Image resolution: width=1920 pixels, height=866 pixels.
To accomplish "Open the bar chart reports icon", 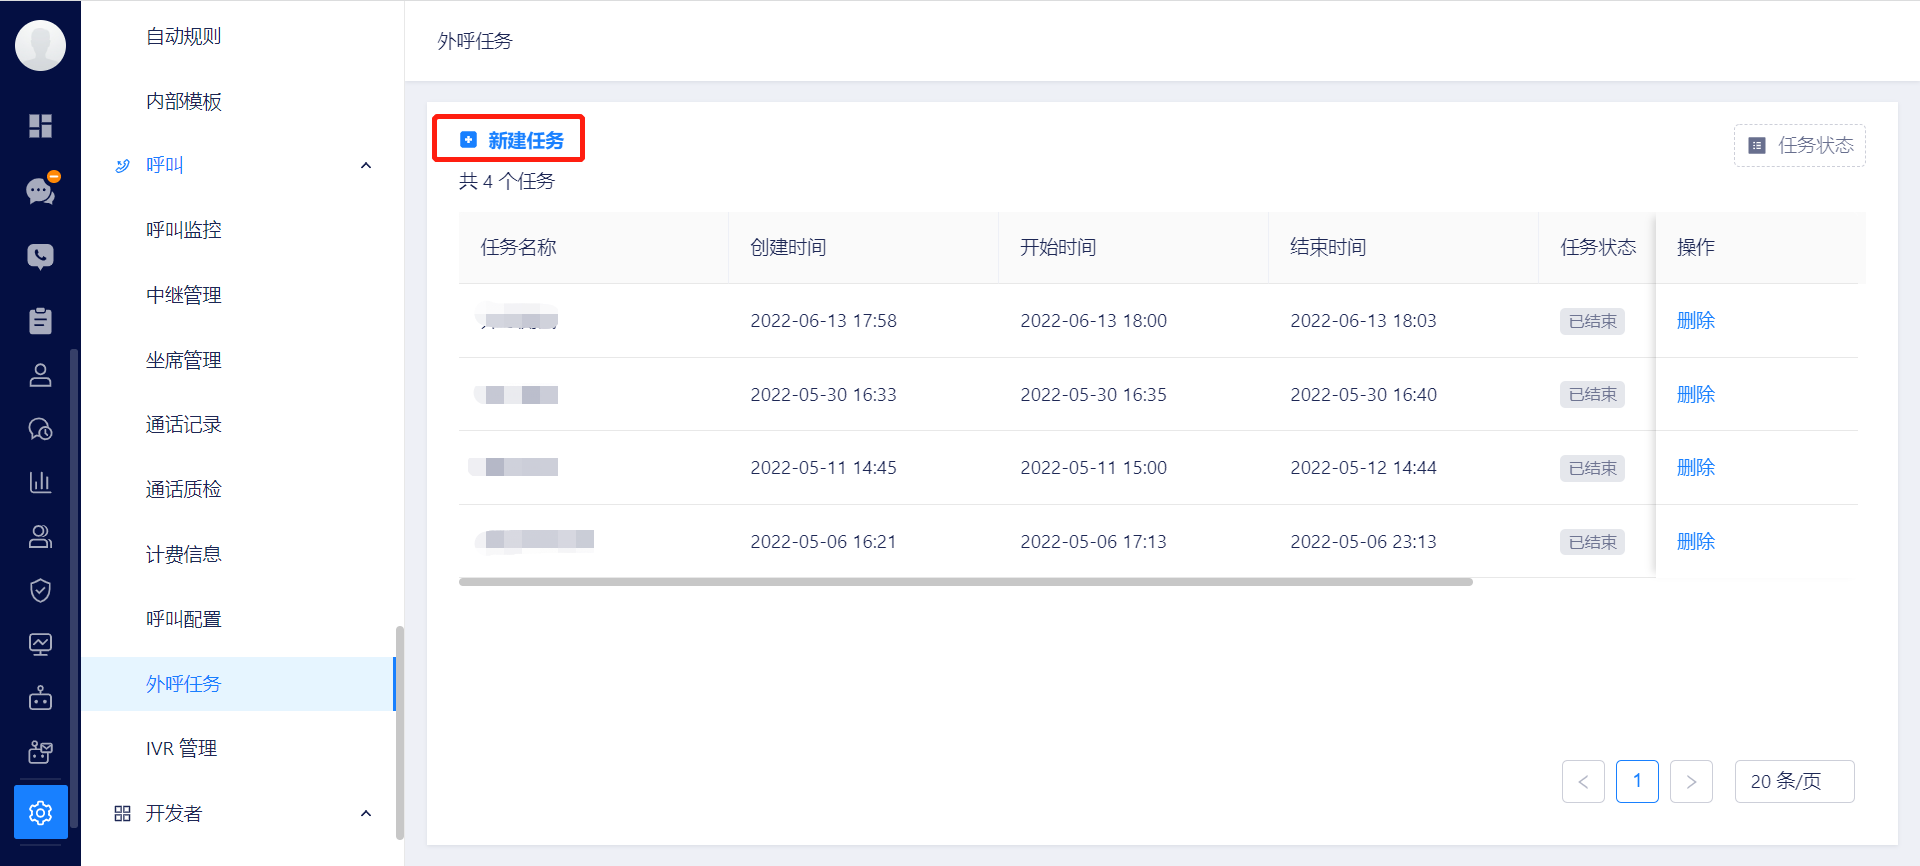I will point(40,482).
